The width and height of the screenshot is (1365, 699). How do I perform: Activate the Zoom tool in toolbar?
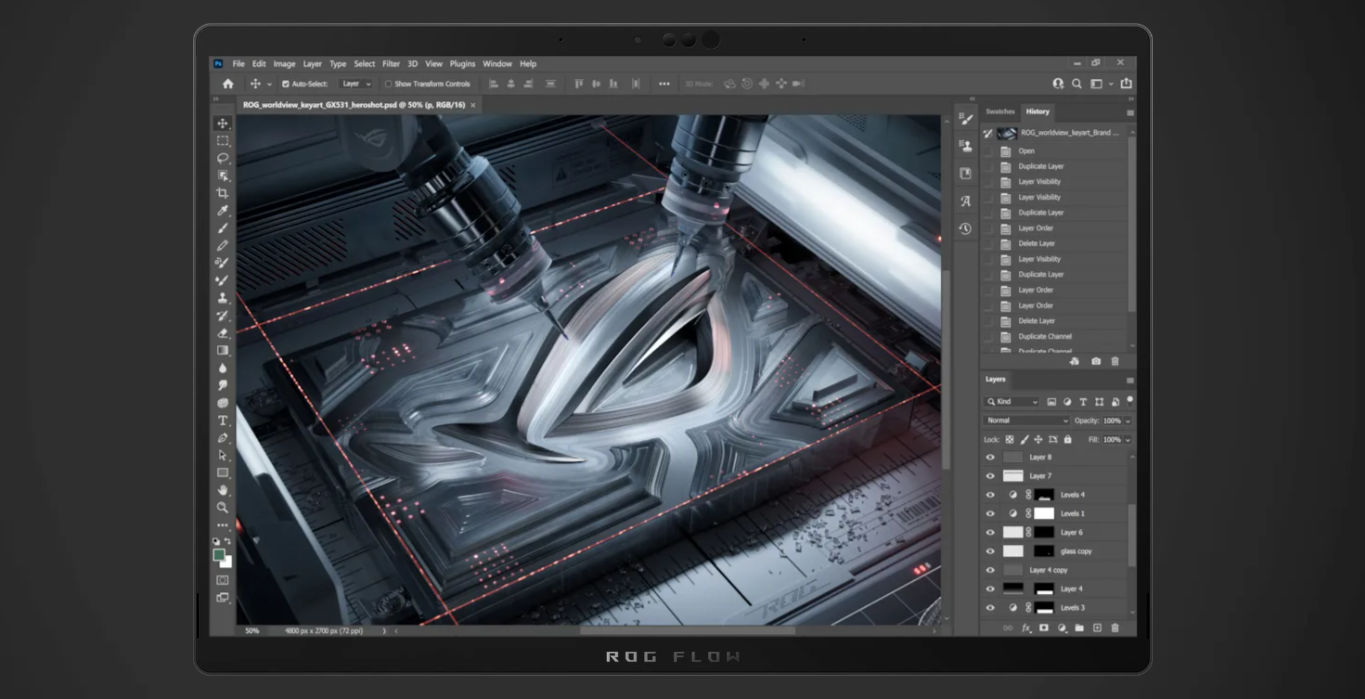point(222,507)
